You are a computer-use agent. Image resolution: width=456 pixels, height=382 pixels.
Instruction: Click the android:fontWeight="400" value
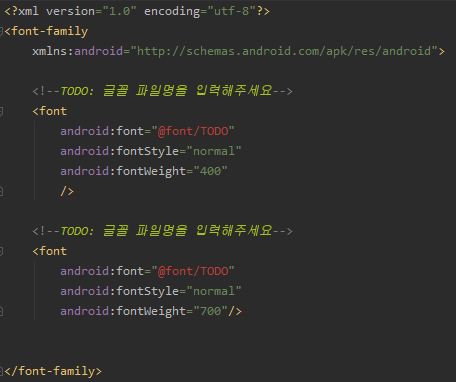coord(210,171)
